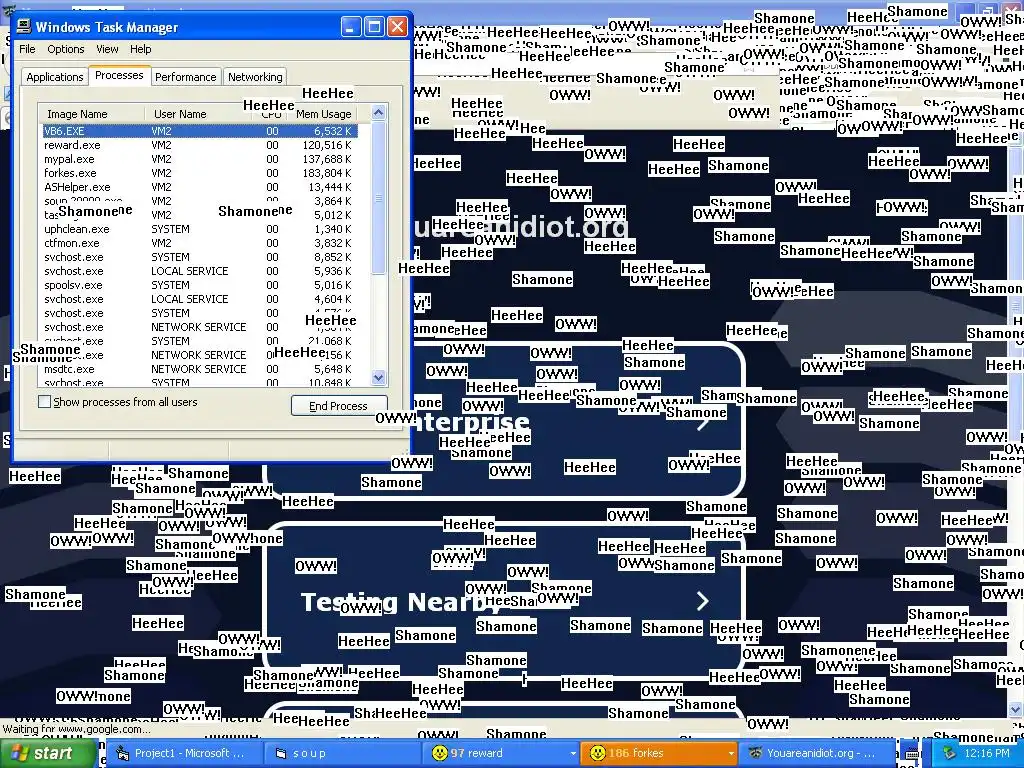This screenshot has width=1024, height=768.
Task: Switch to Project1 - Microsoft taskbar button
Action: [x=184, y=753]
